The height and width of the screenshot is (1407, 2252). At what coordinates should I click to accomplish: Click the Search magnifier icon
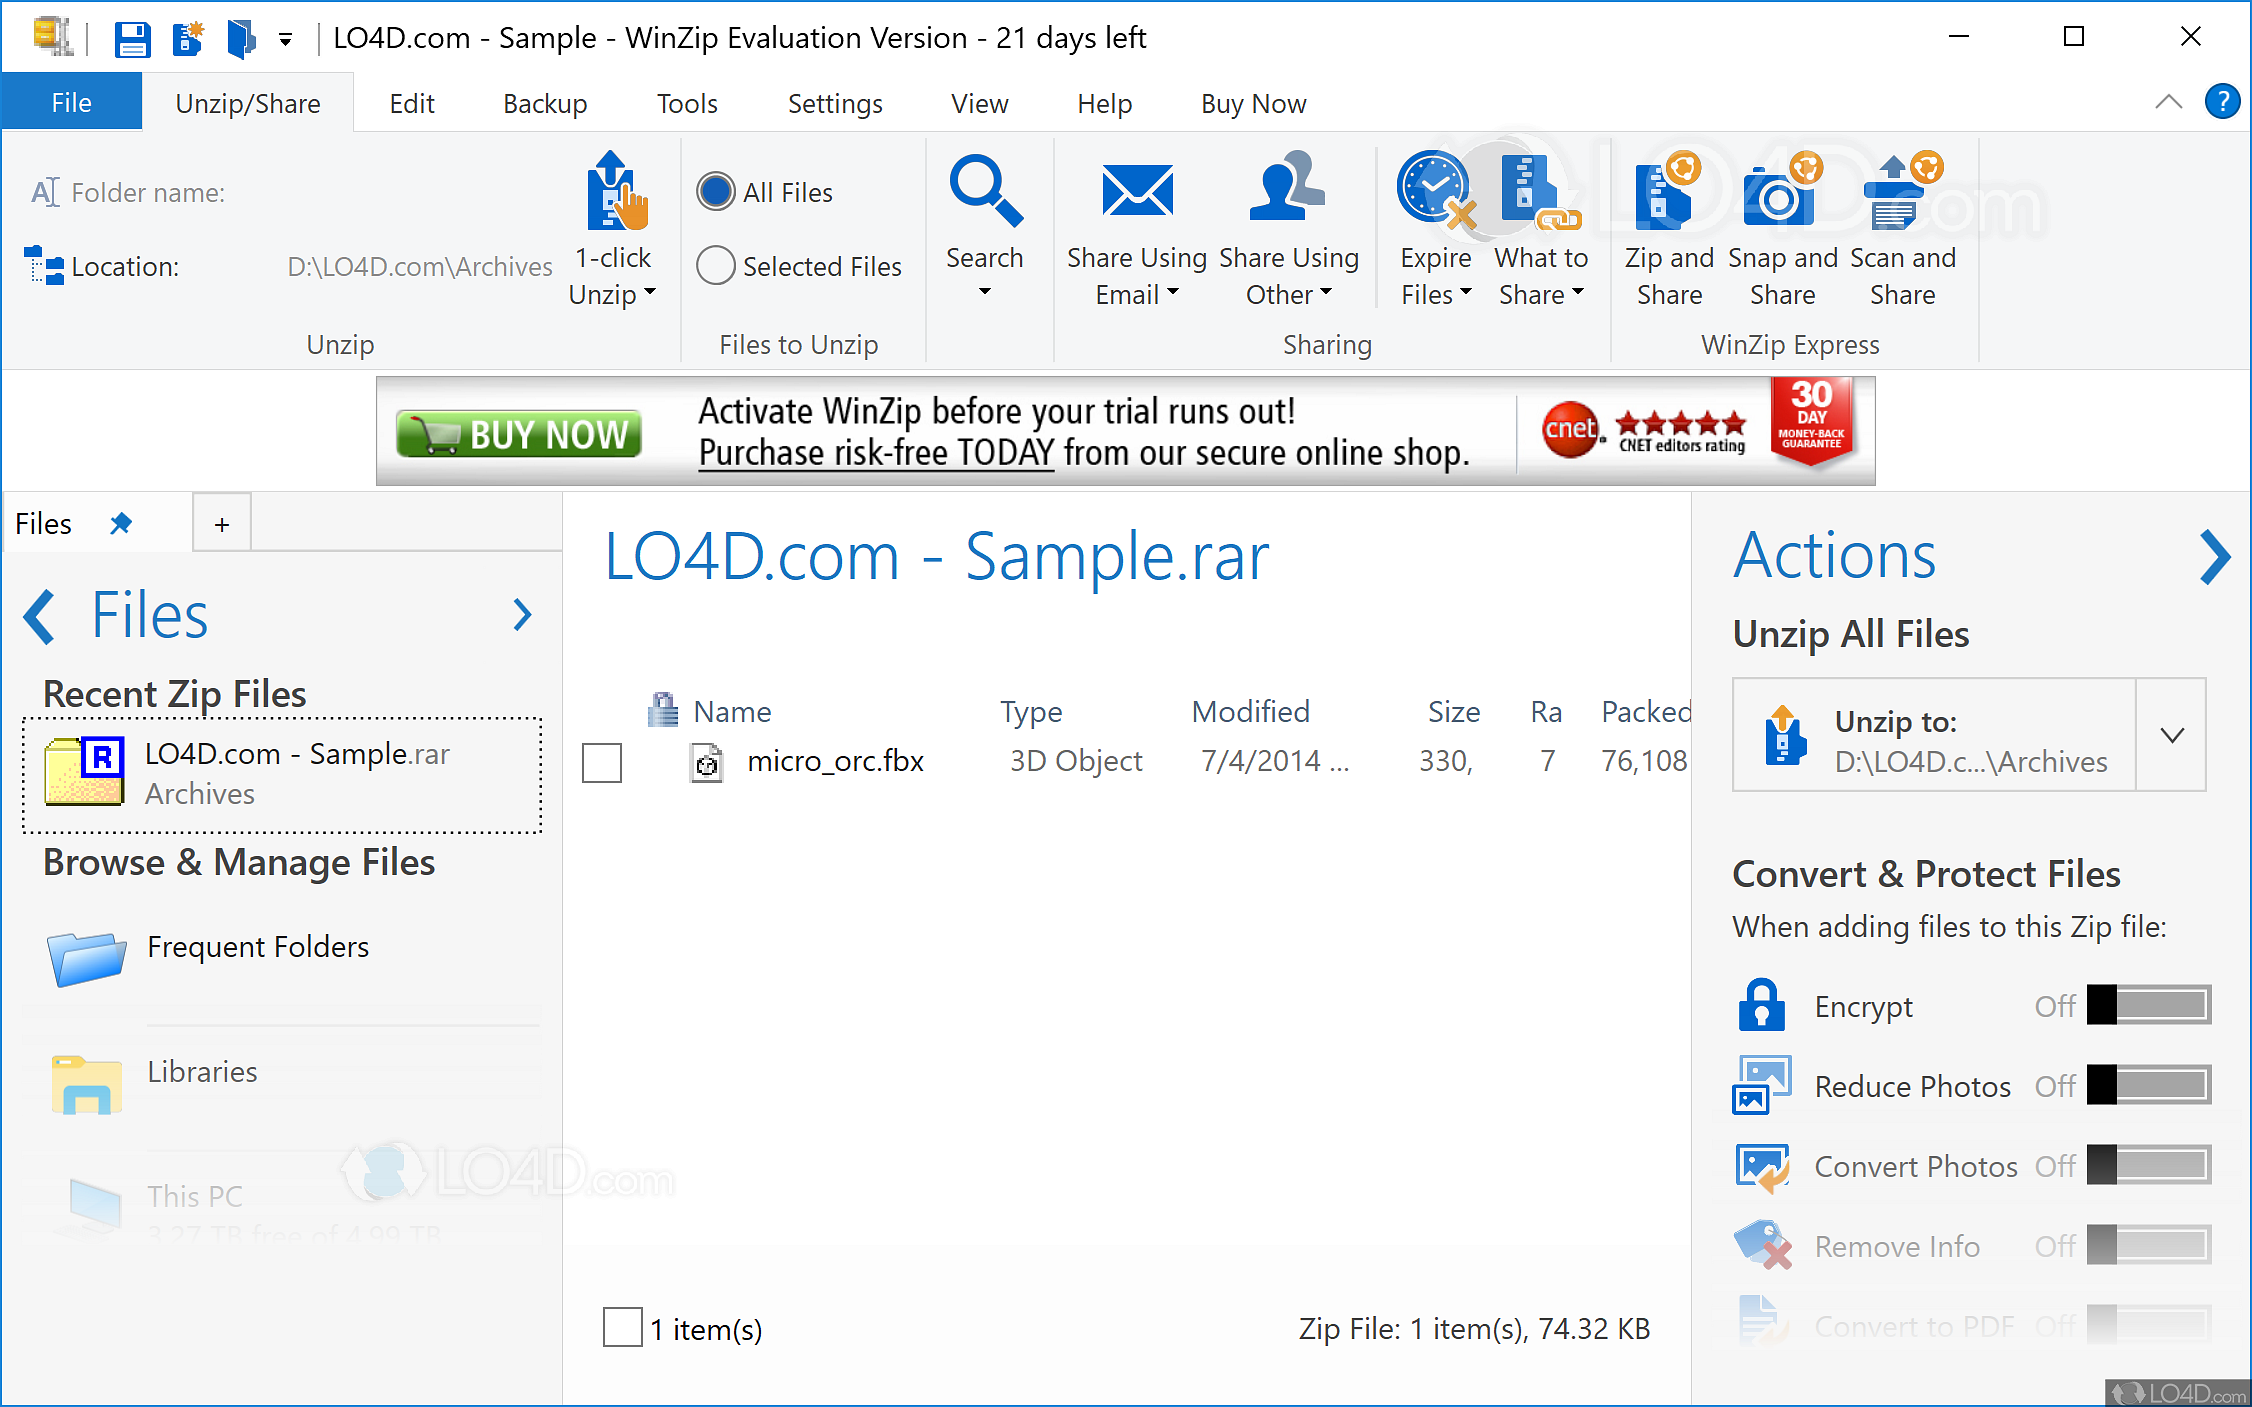point(984,190)
